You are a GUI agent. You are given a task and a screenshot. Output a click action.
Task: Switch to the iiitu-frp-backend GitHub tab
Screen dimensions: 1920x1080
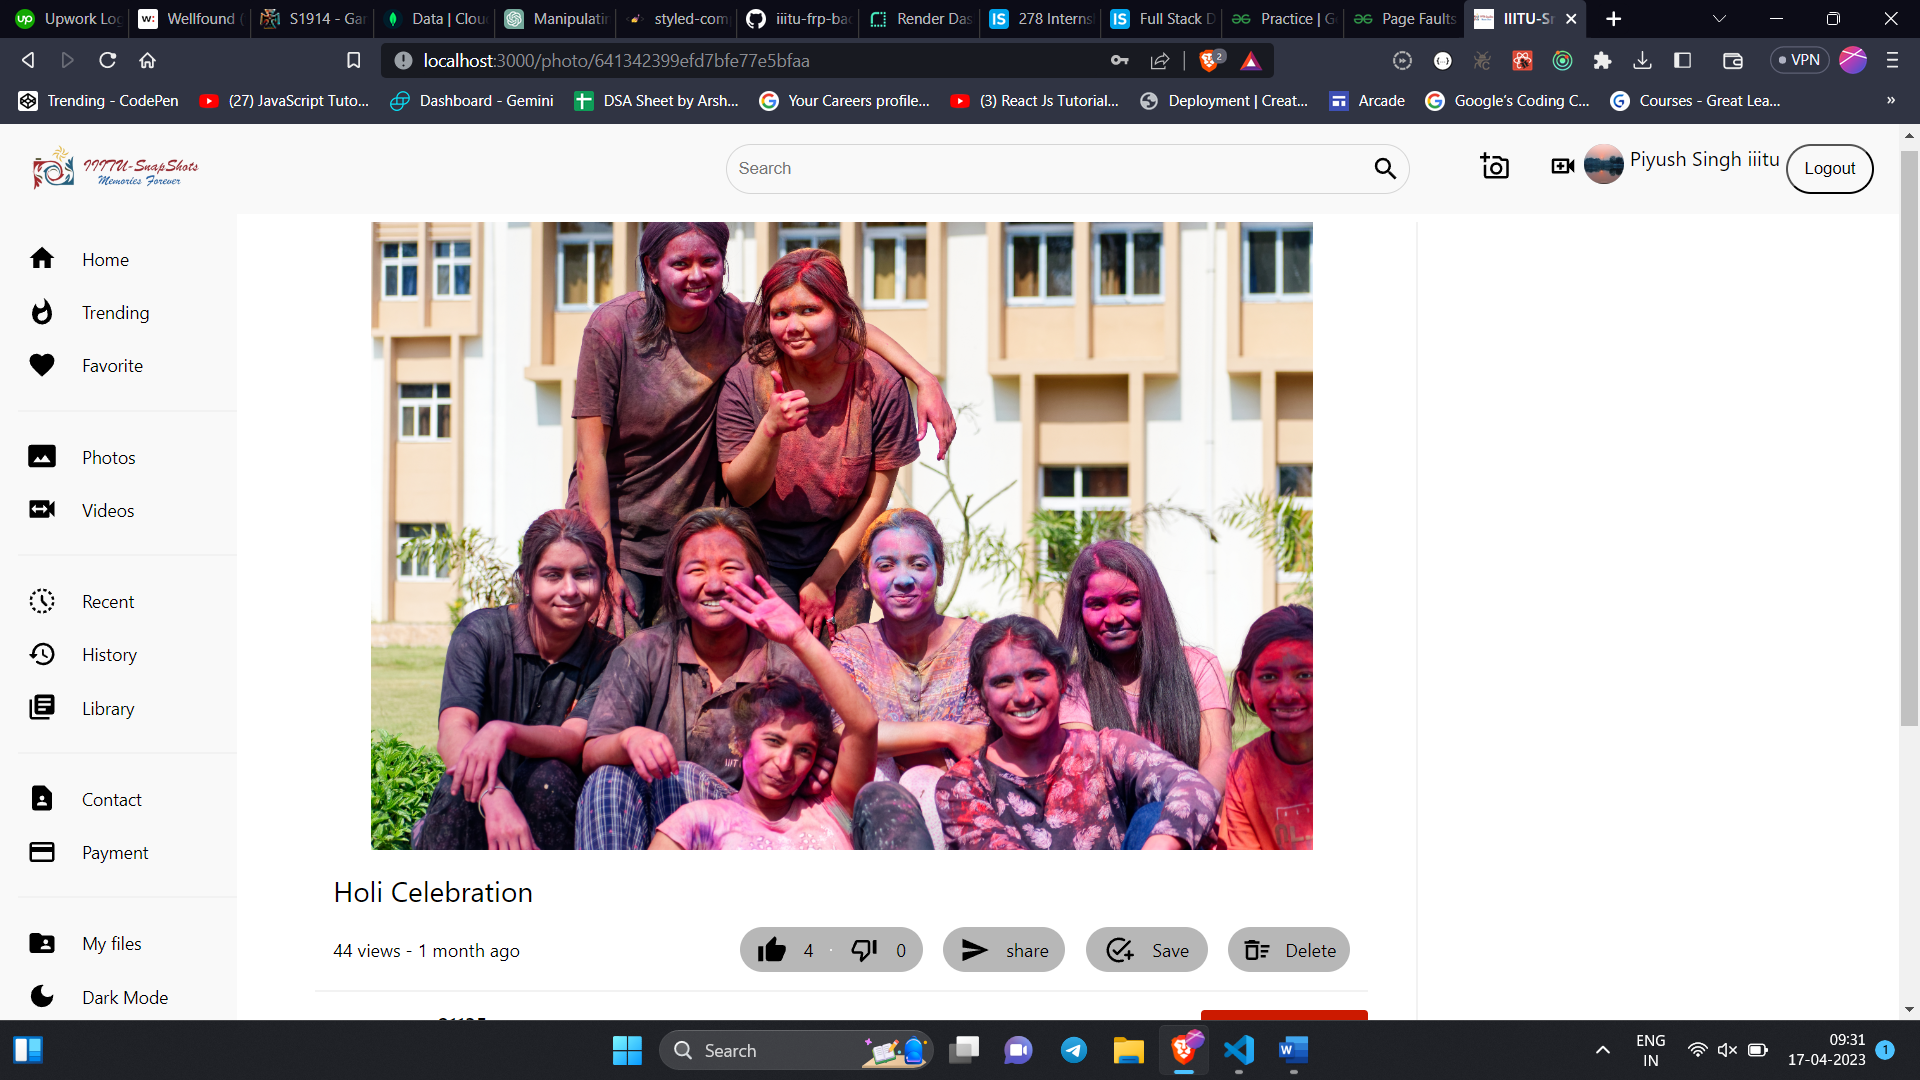[798, 19]
